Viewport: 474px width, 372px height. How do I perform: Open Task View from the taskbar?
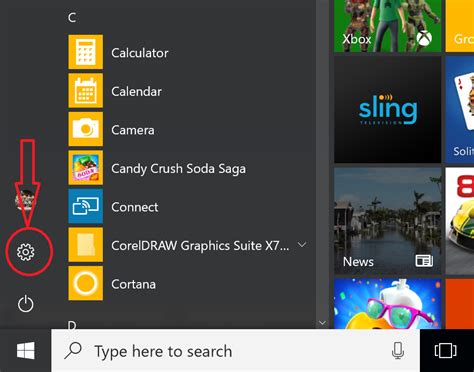(x=446, y=351)
